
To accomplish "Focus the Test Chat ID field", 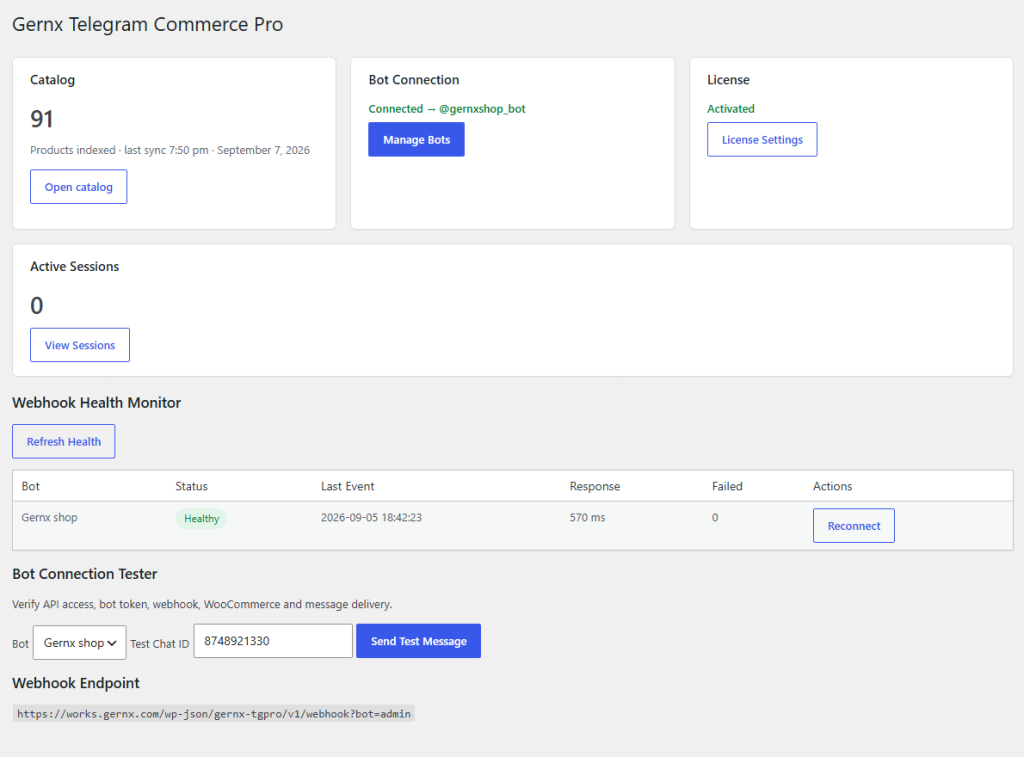I will [273, 641].
